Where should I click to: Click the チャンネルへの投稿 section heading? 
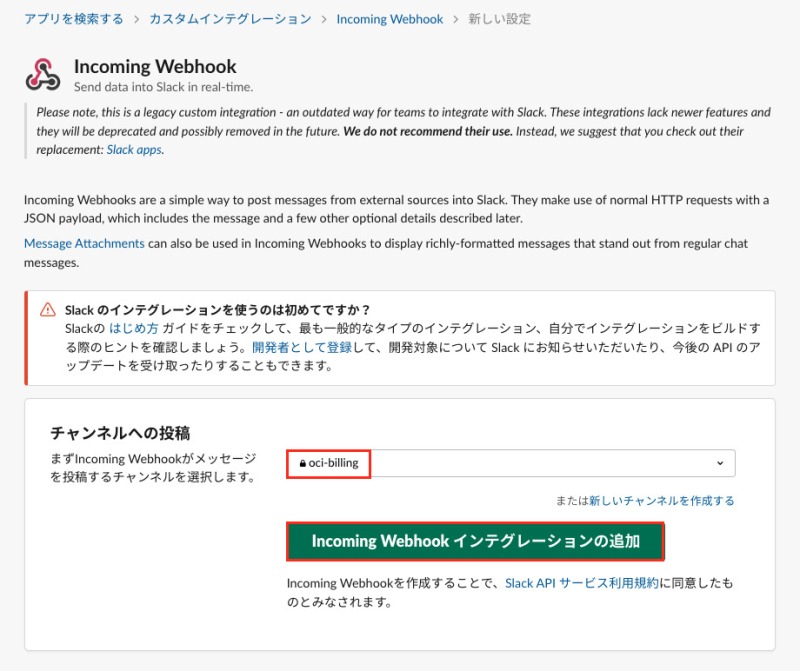(x=120, y=433)
